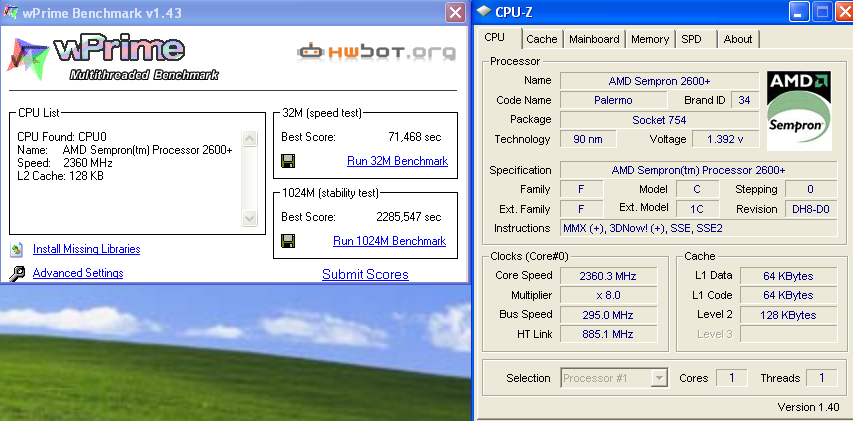Click the CPU-Z title bar app icon
853x425 pixels.
(x=484, y=11)
